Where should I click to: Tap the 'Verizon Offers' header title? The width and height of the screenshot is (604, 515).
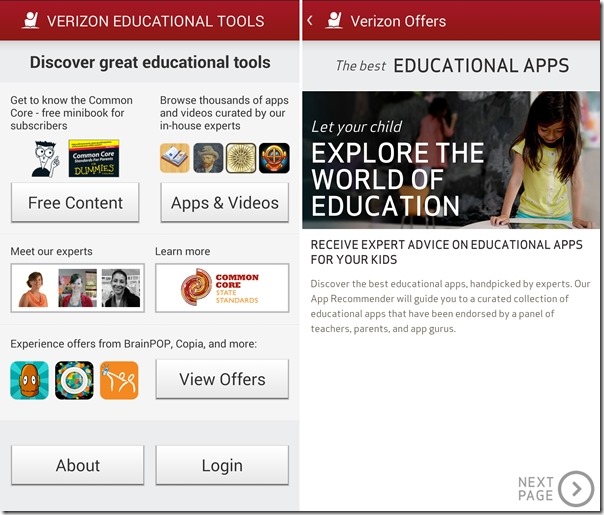click(398, 21)
